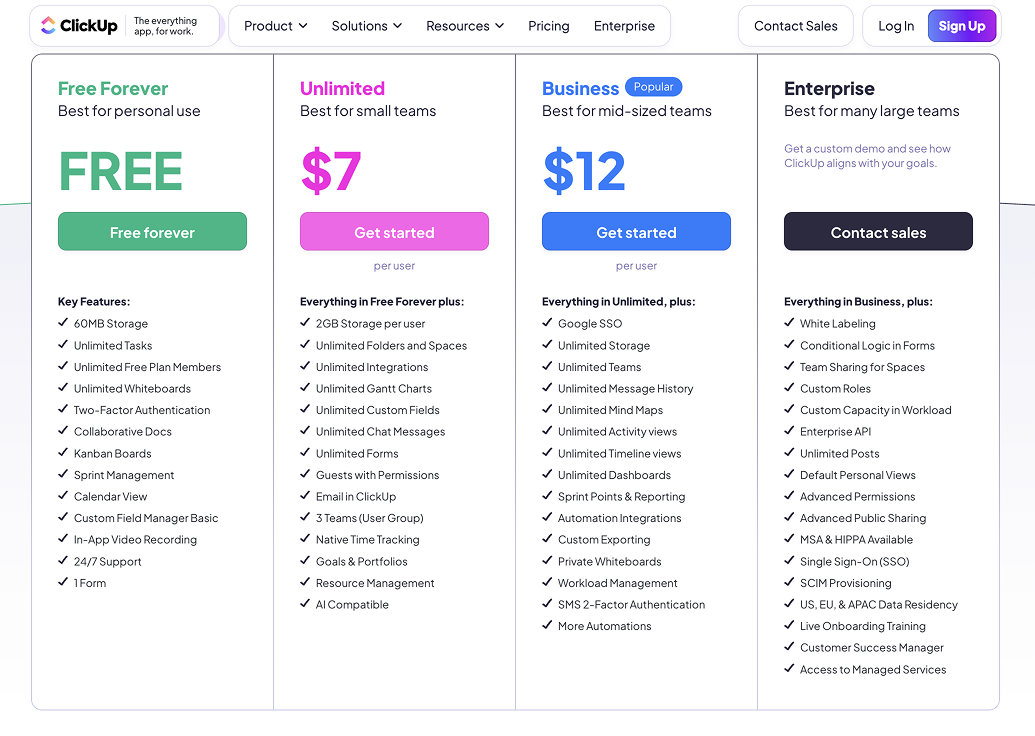Open the Enterprise nav item
Viewport: 1035px width, 736px height.
point(624,26)
